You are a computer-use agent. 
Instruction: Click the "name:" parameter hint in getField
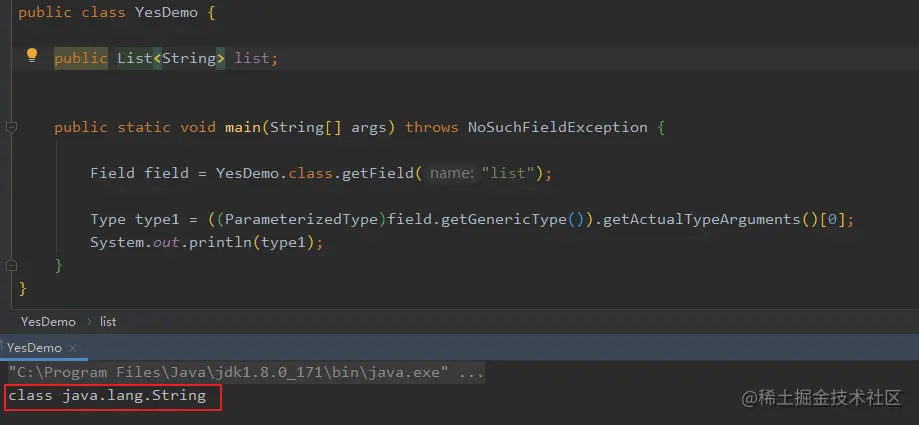(452, 174)
